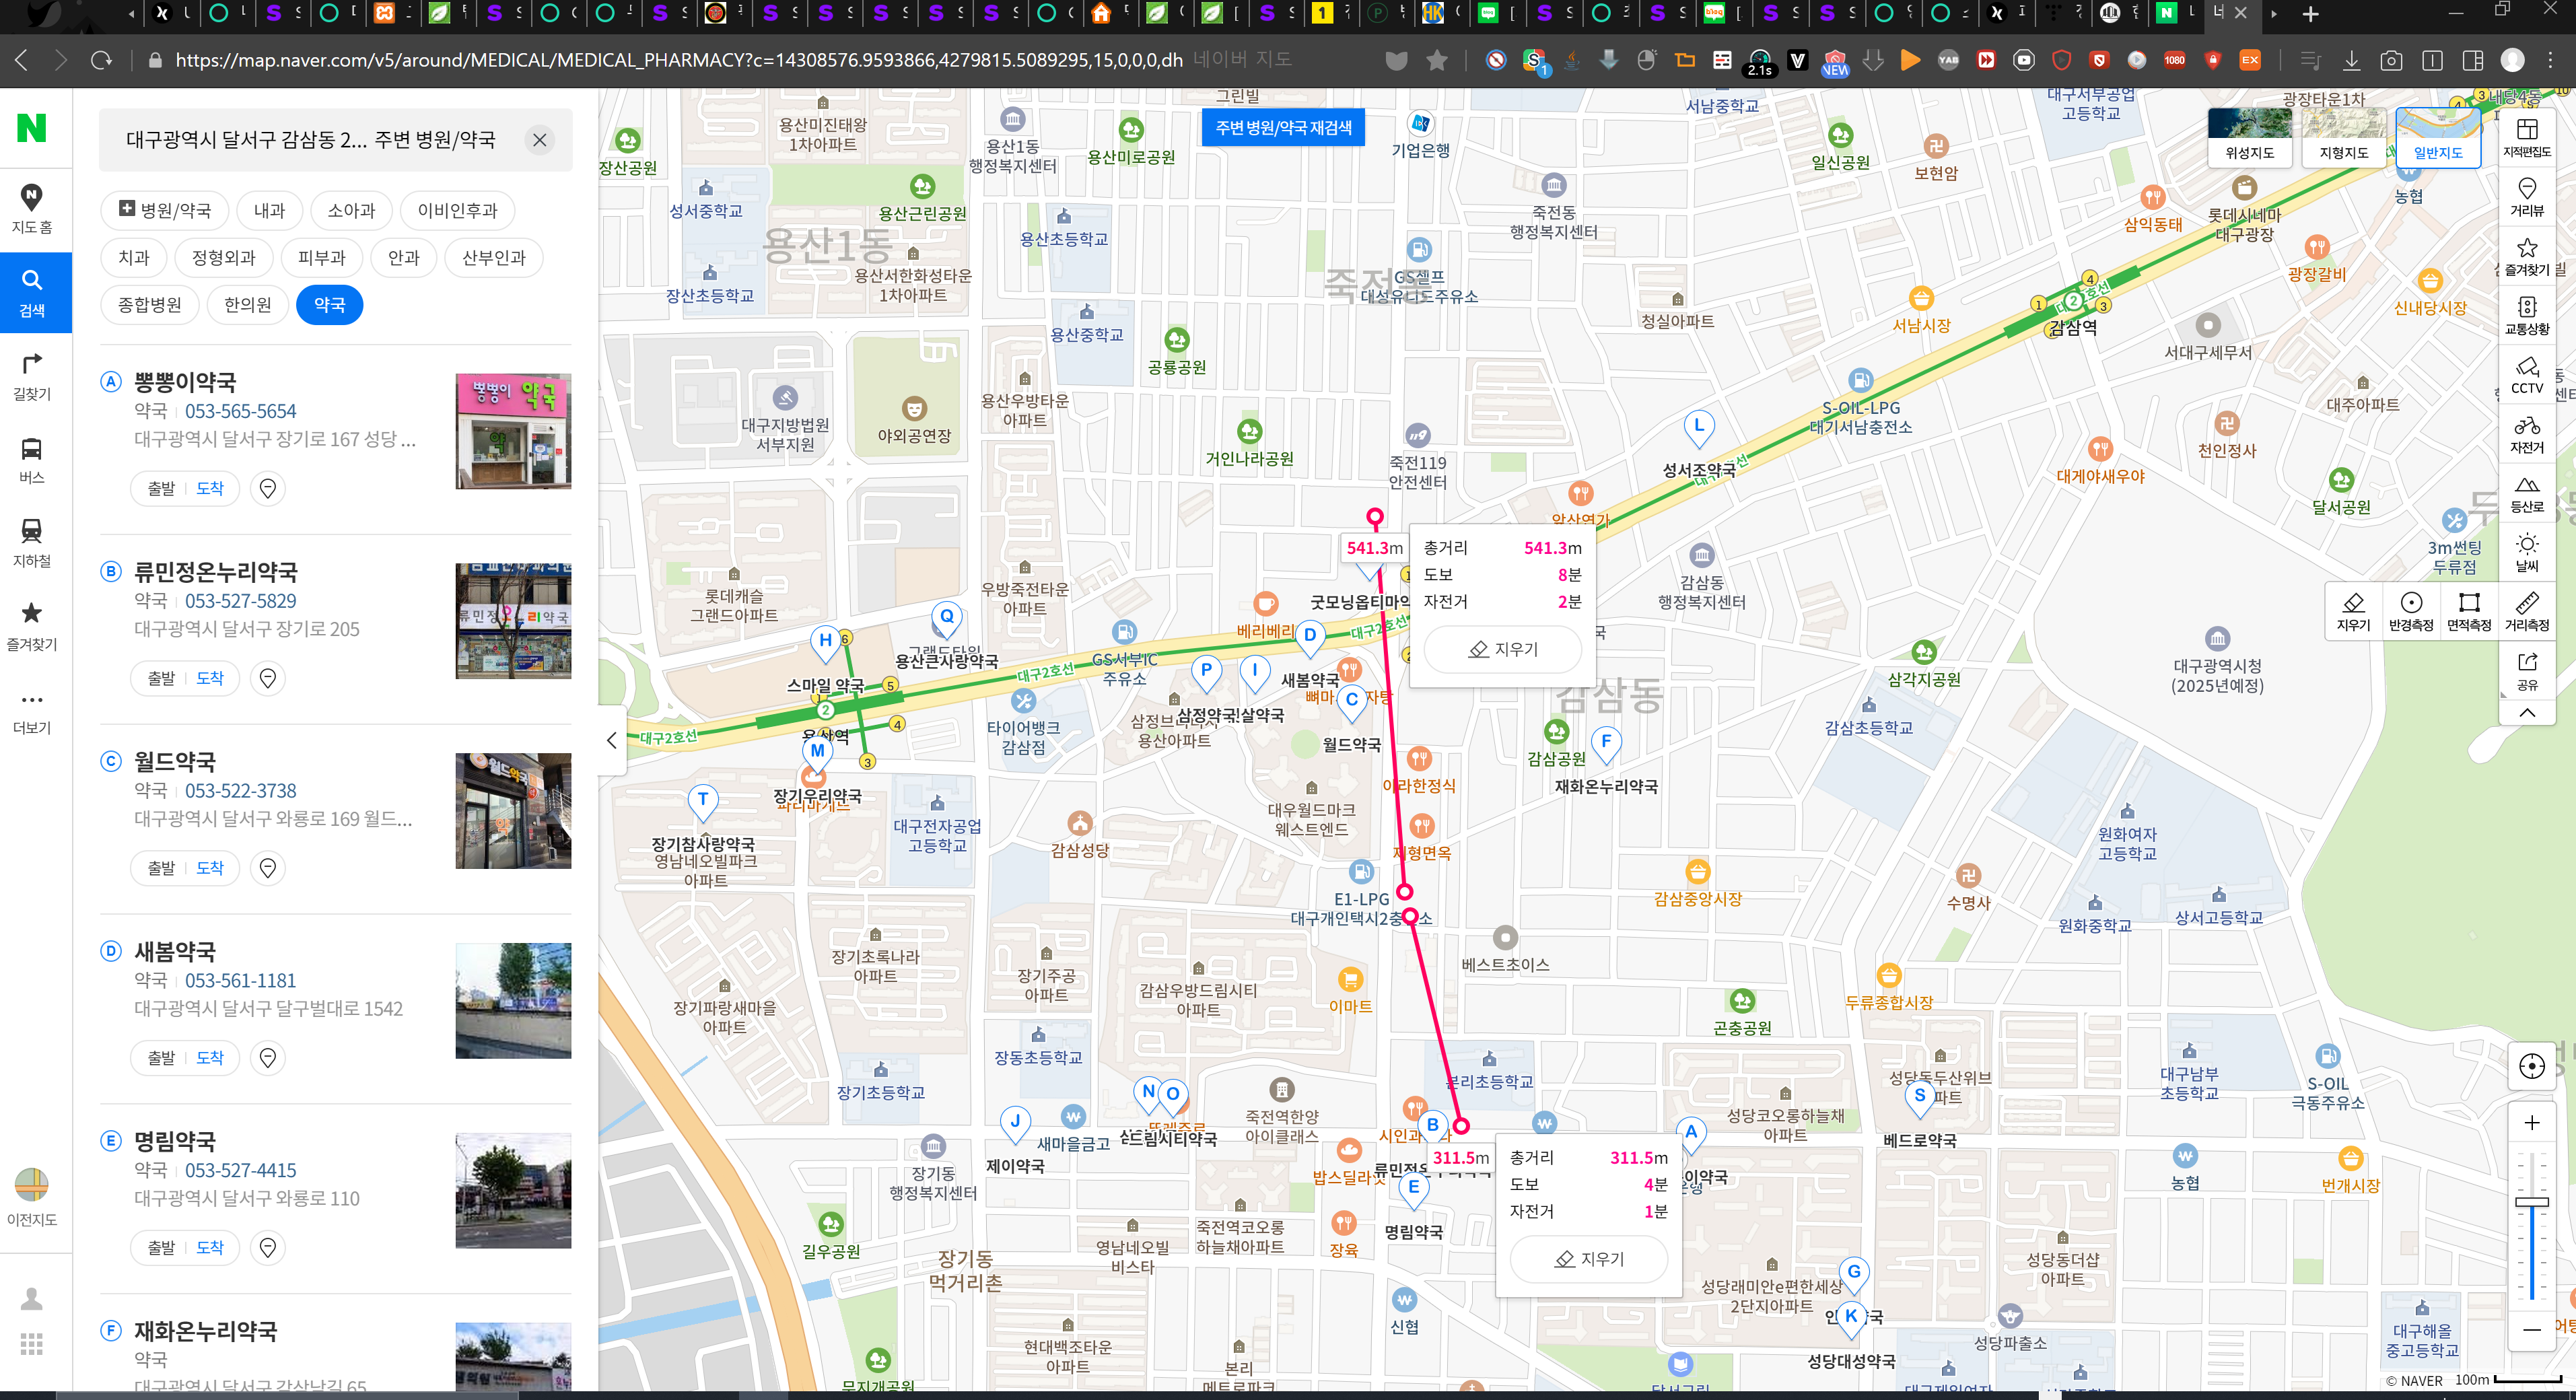Filter results by 피부과
The image size is (2576, 1400).
(x=322, y=257)
